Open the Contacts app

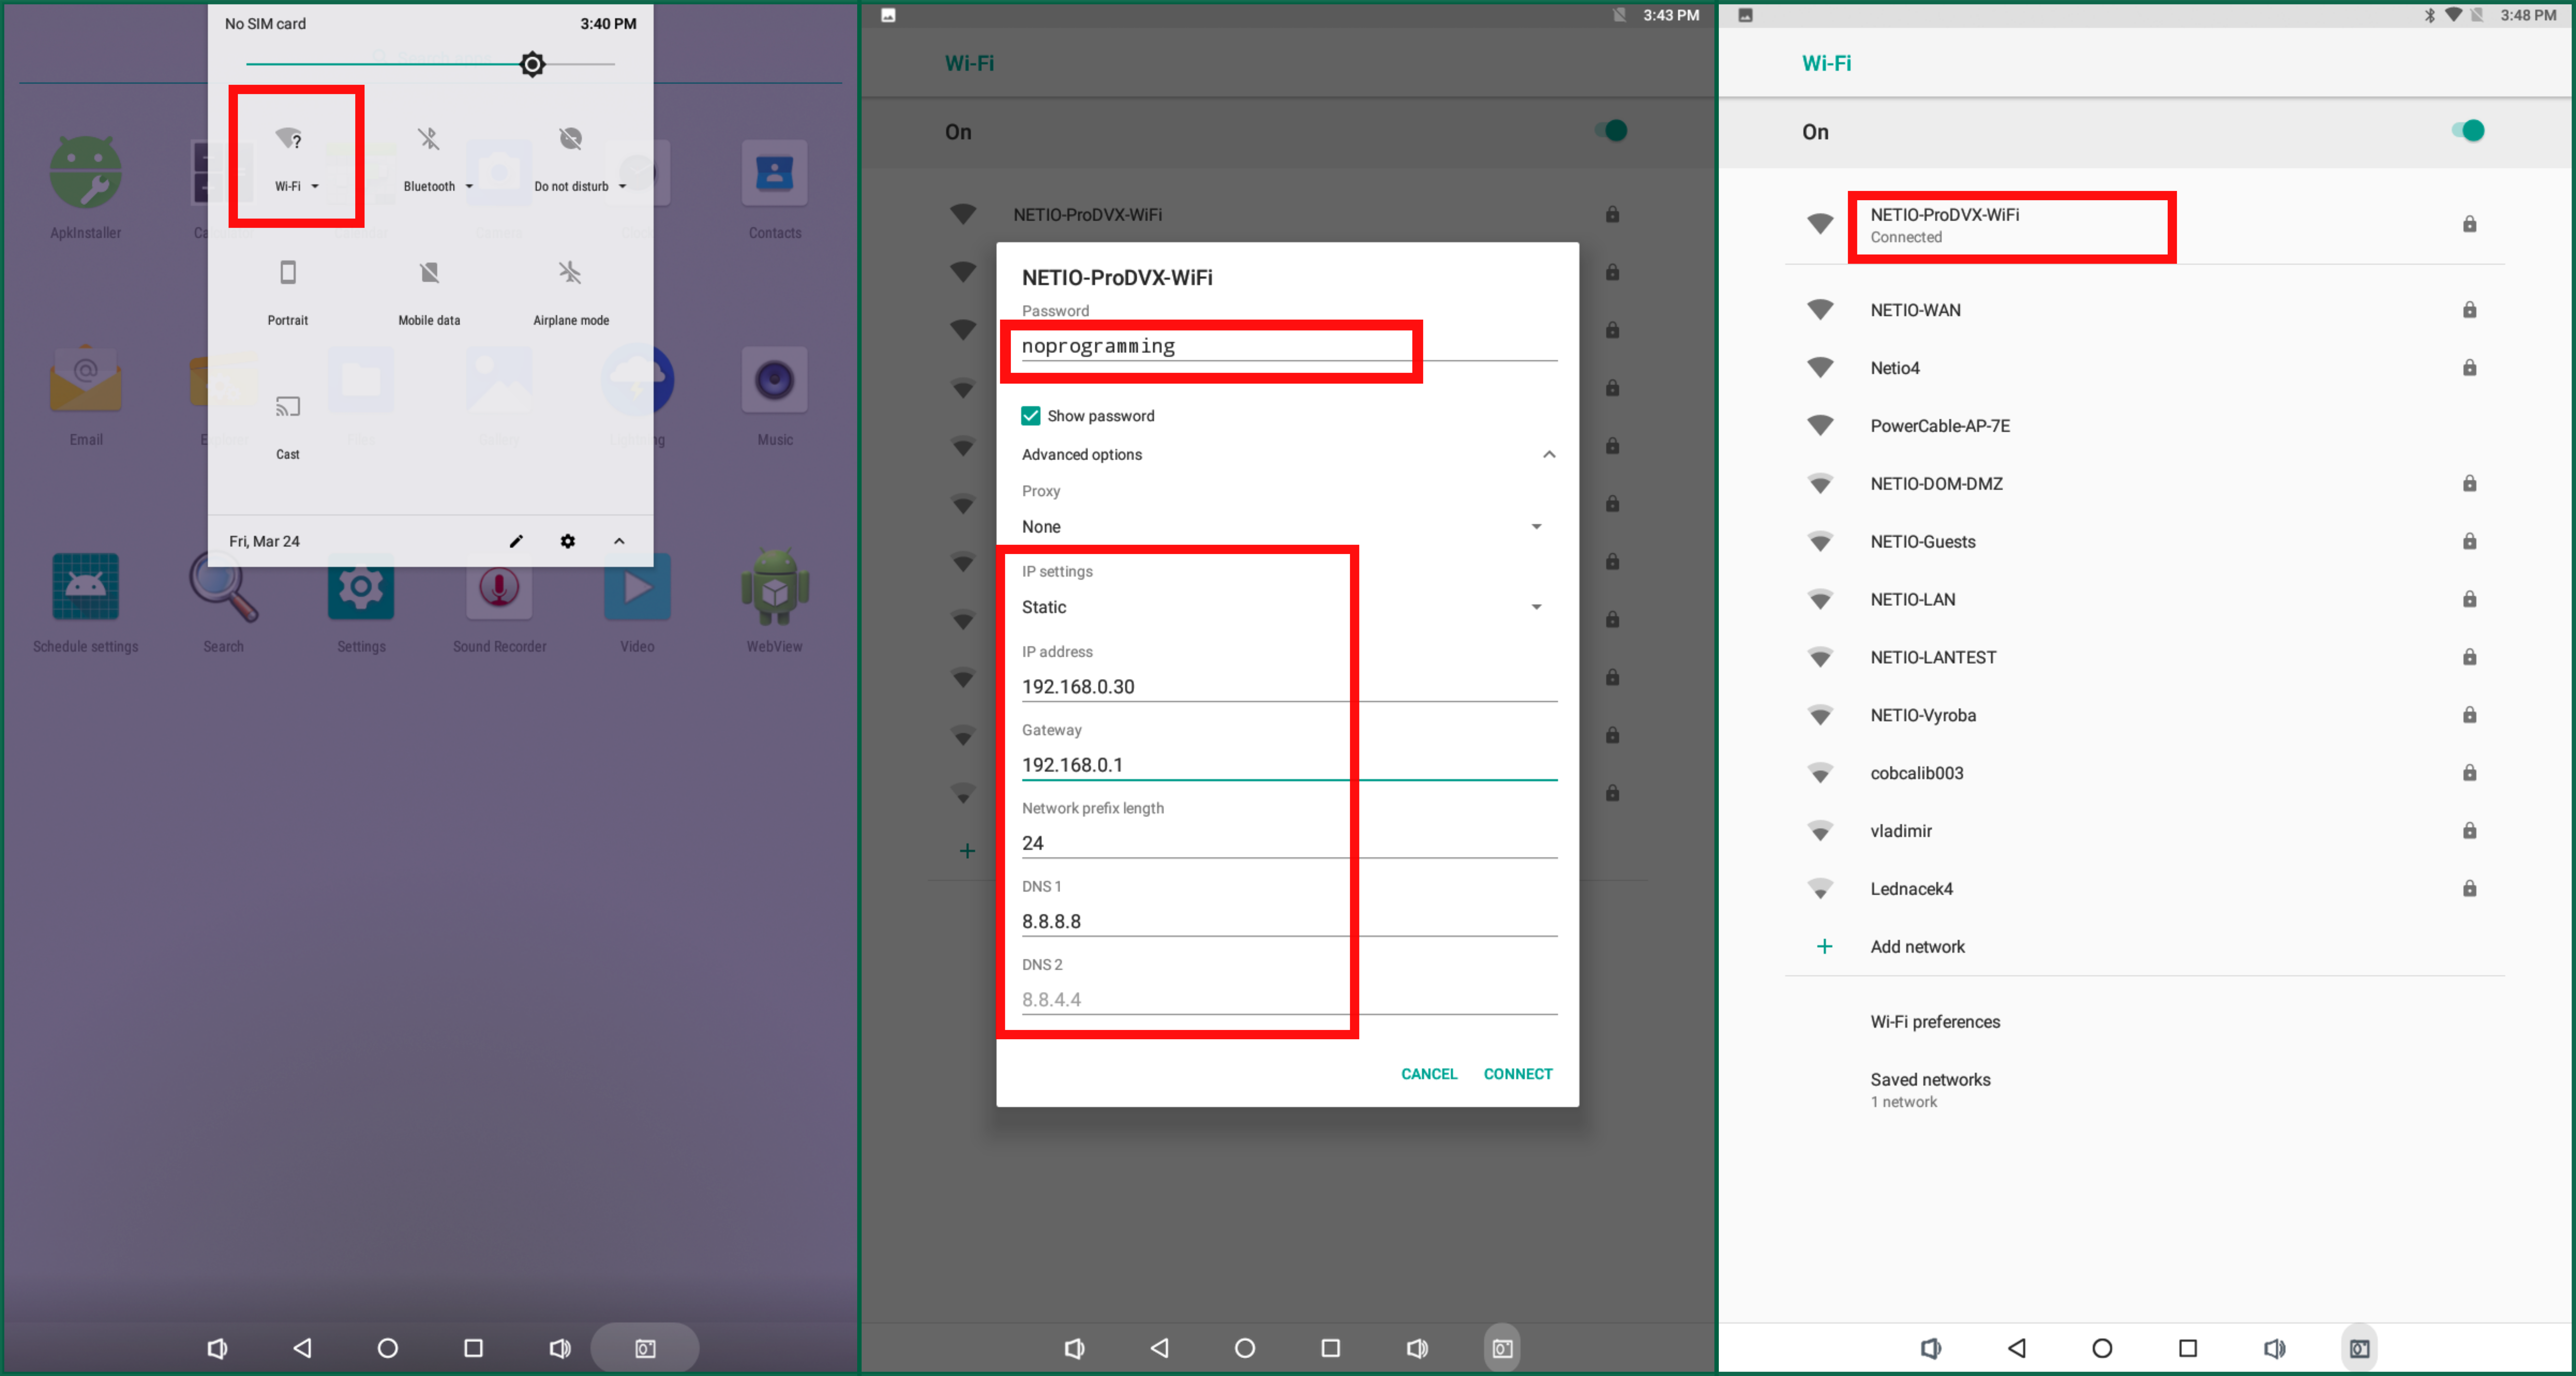click(x=775, y=187)
